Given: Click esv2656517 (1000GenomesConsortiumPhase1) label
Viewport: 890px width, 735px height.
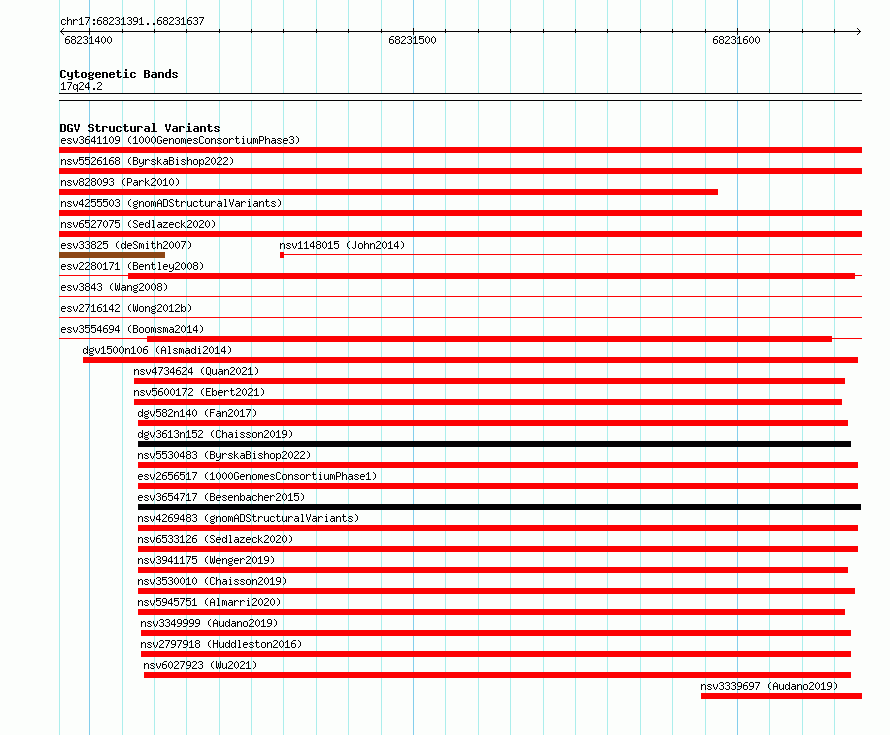Looking at the screenshot, I should click(x=257, y=476).
